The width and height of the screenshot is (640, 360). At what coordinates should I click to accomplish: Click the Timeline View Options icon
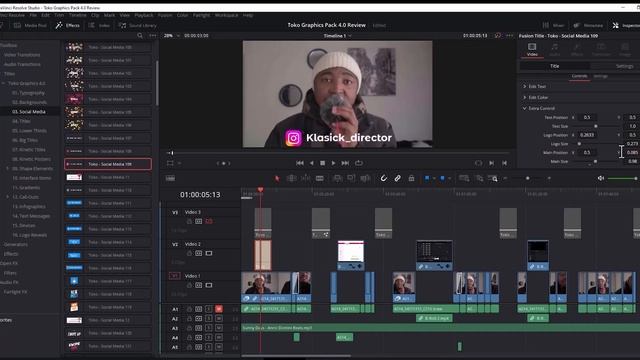point(170,178)
